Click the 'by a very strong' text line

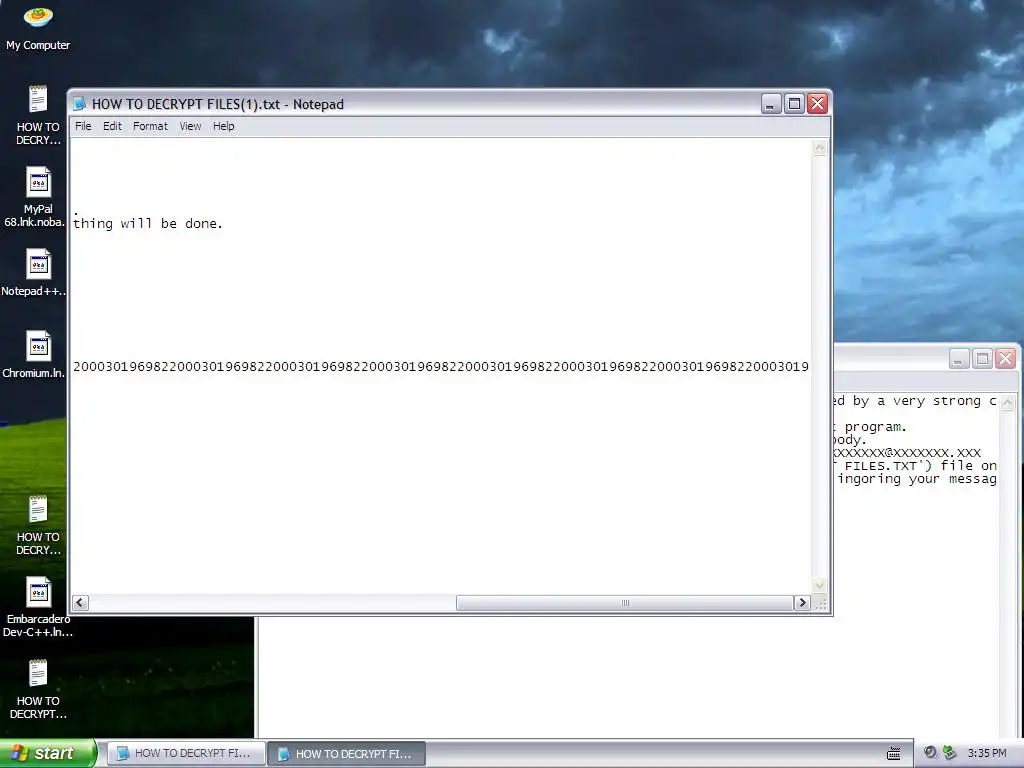point(914,401)
